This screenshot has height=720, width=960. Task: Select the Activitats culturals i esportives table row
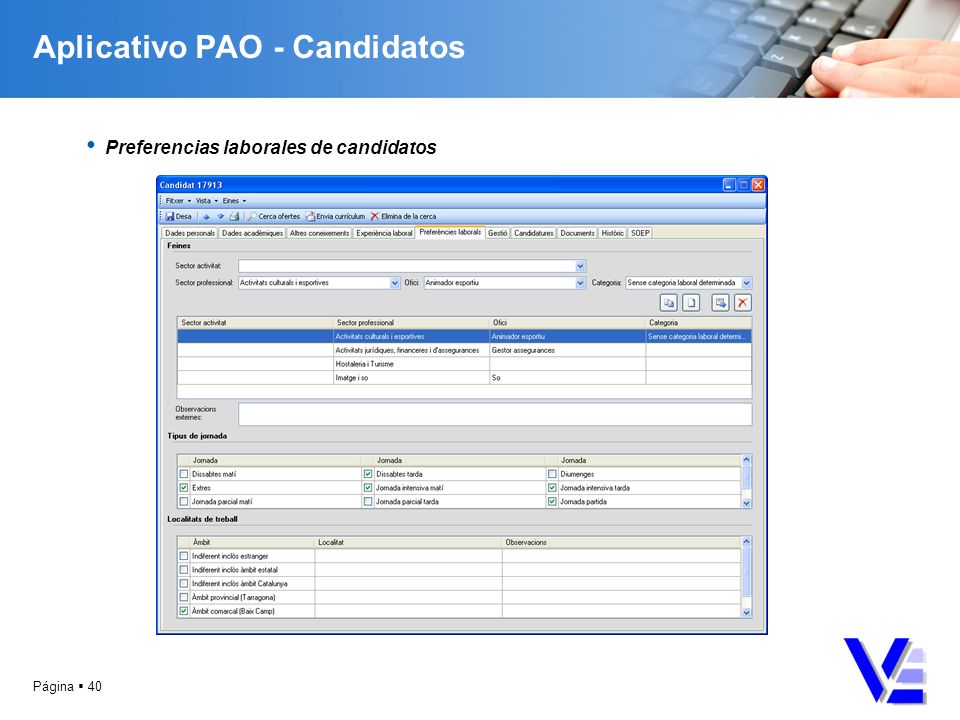(464, 337)
